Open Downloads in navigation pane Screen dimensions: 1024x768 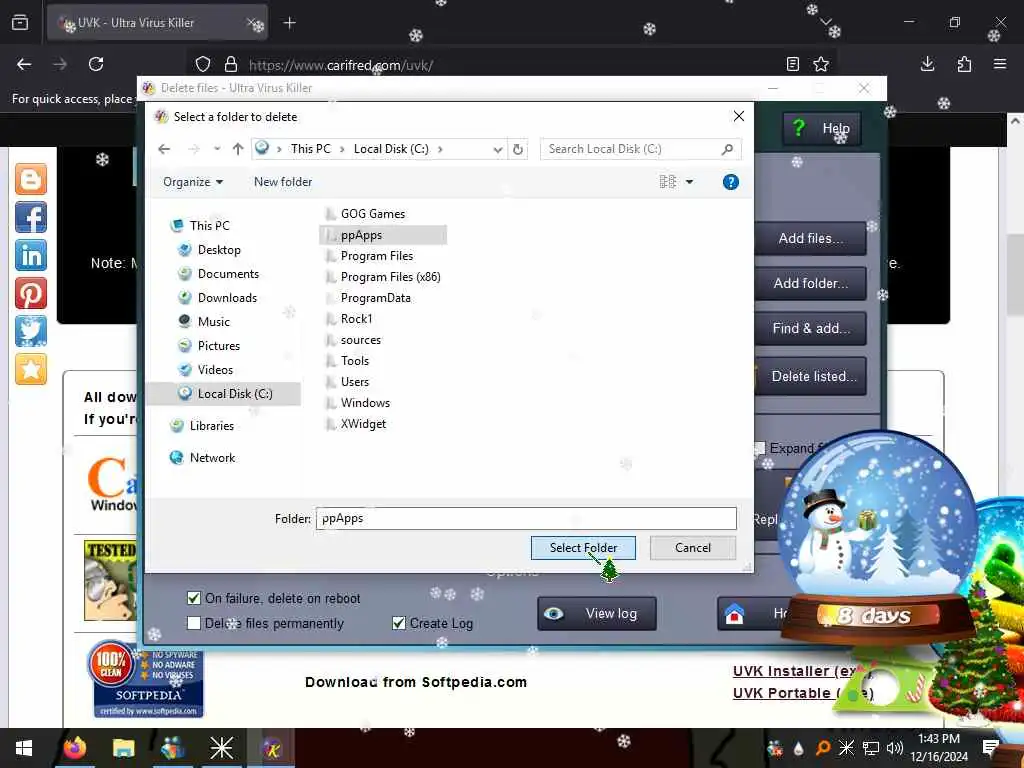(x=227, y=298)
